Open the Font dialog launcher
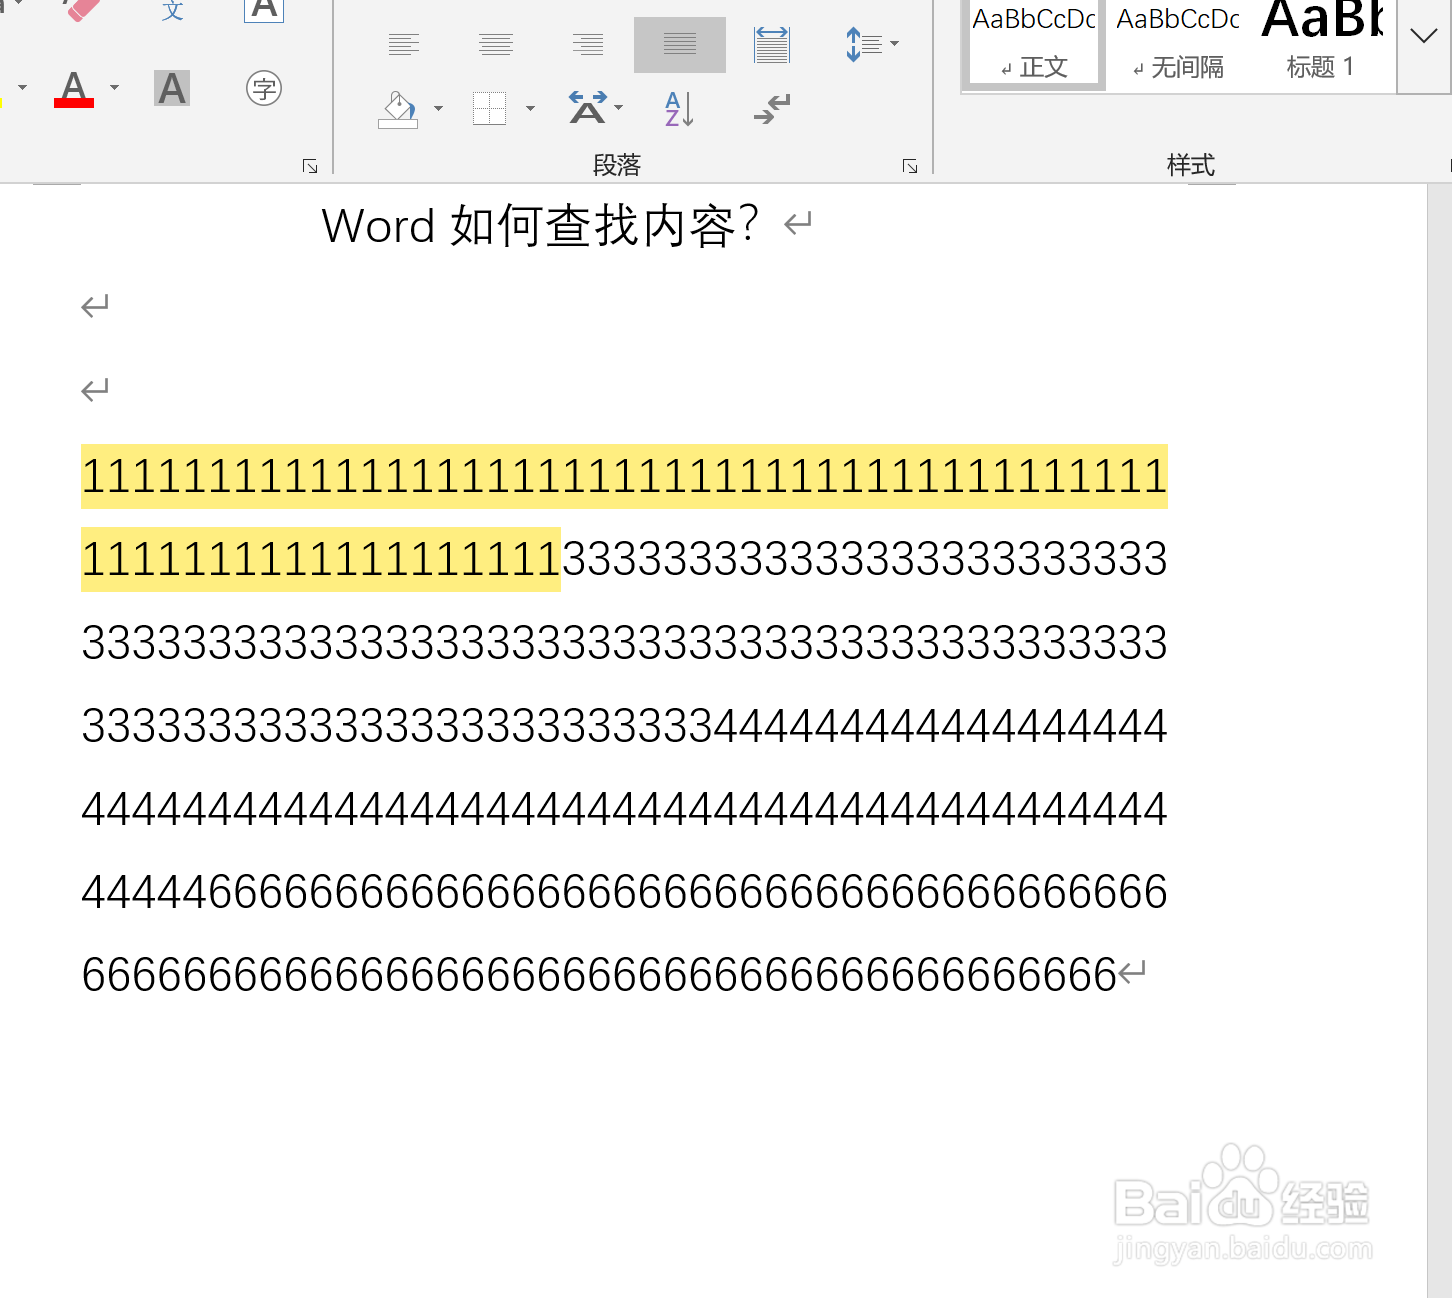1452x1298 pixels. [310, 166]
